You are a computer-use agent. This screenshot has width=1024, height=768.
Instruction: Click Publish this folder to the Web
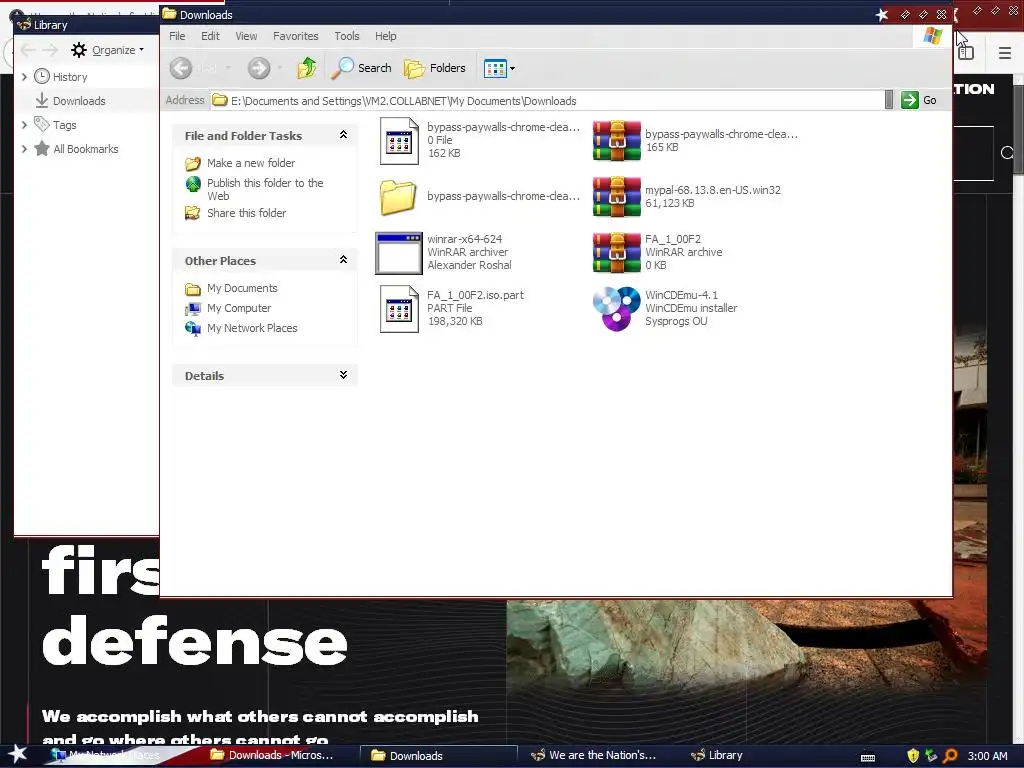[x=265, y=189]
